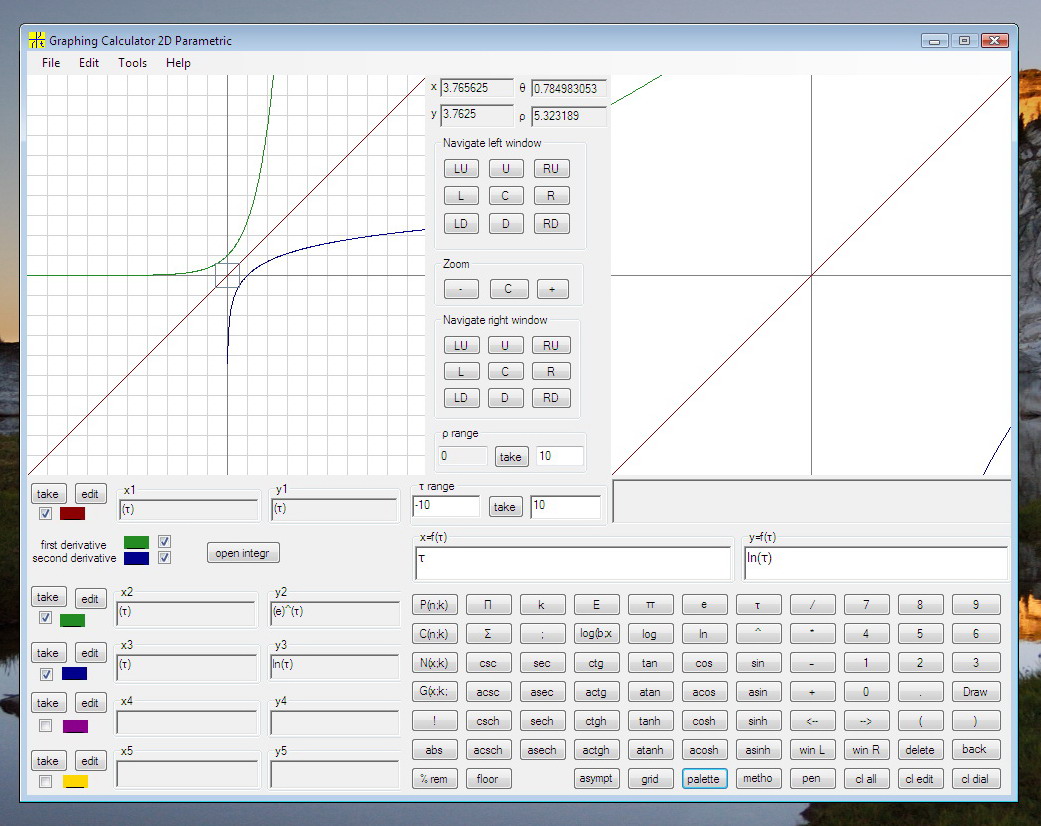This screenshot has height=826, width=1041.
Task: Click the division slash key
Action: click(812, 605)
